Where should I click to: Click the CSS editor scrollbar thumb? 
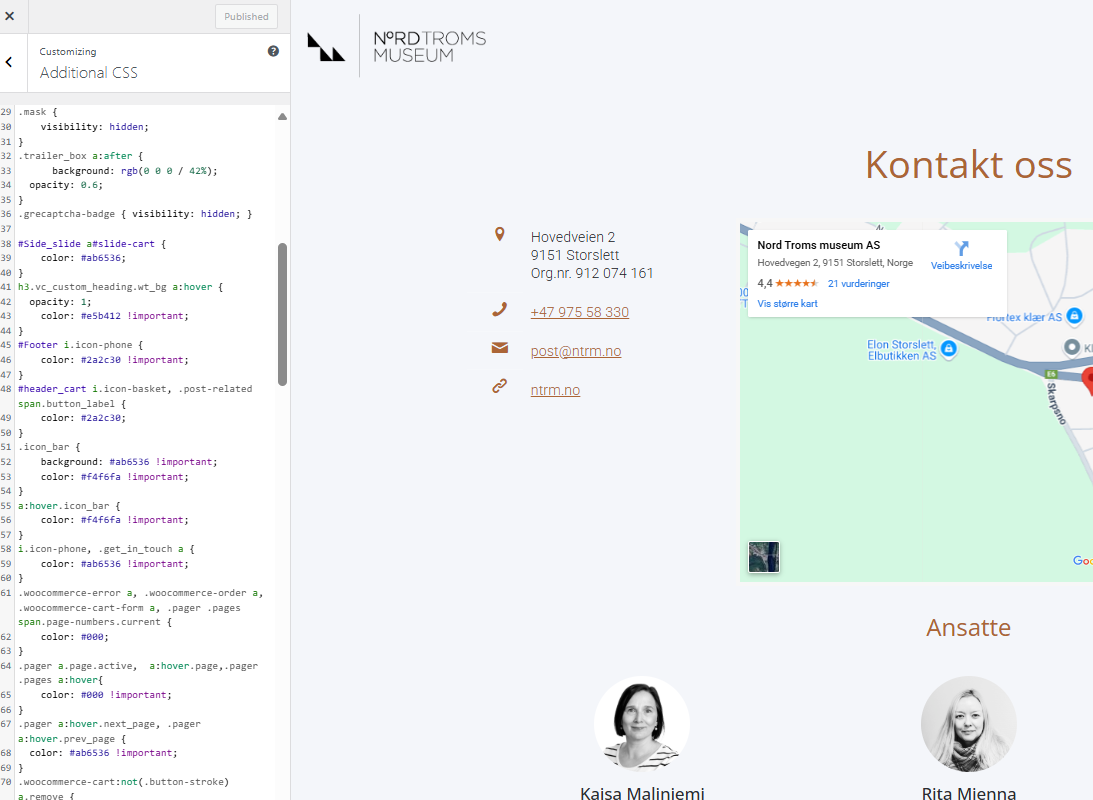click(282, 315)
